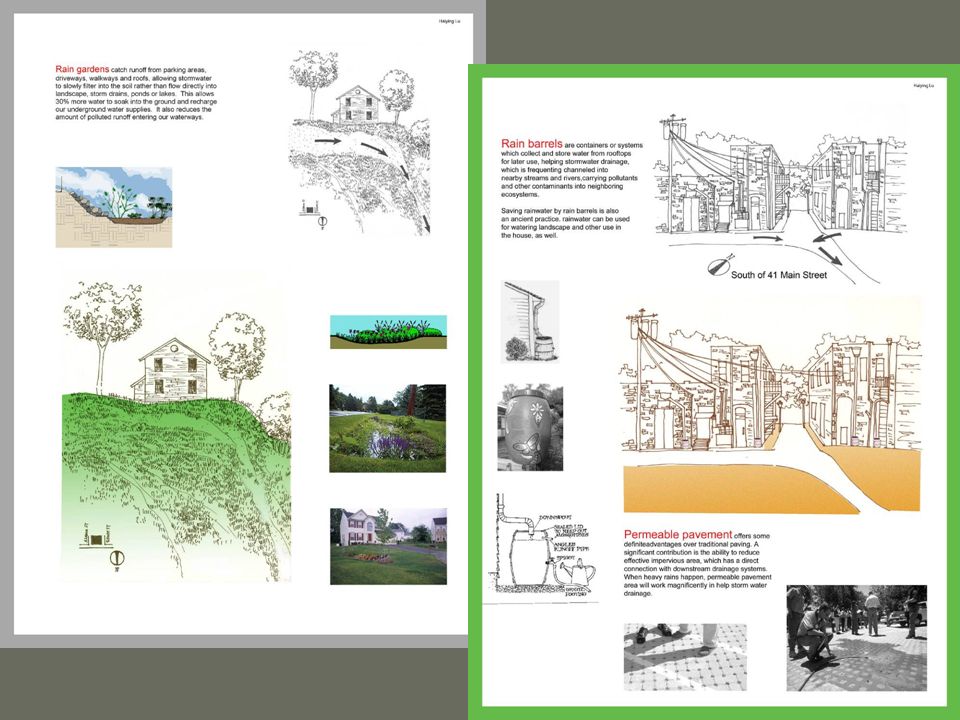Open the green-shaded hillside house drawing
This screenshot has width=960, height=720.
click(x=176, y=431)
